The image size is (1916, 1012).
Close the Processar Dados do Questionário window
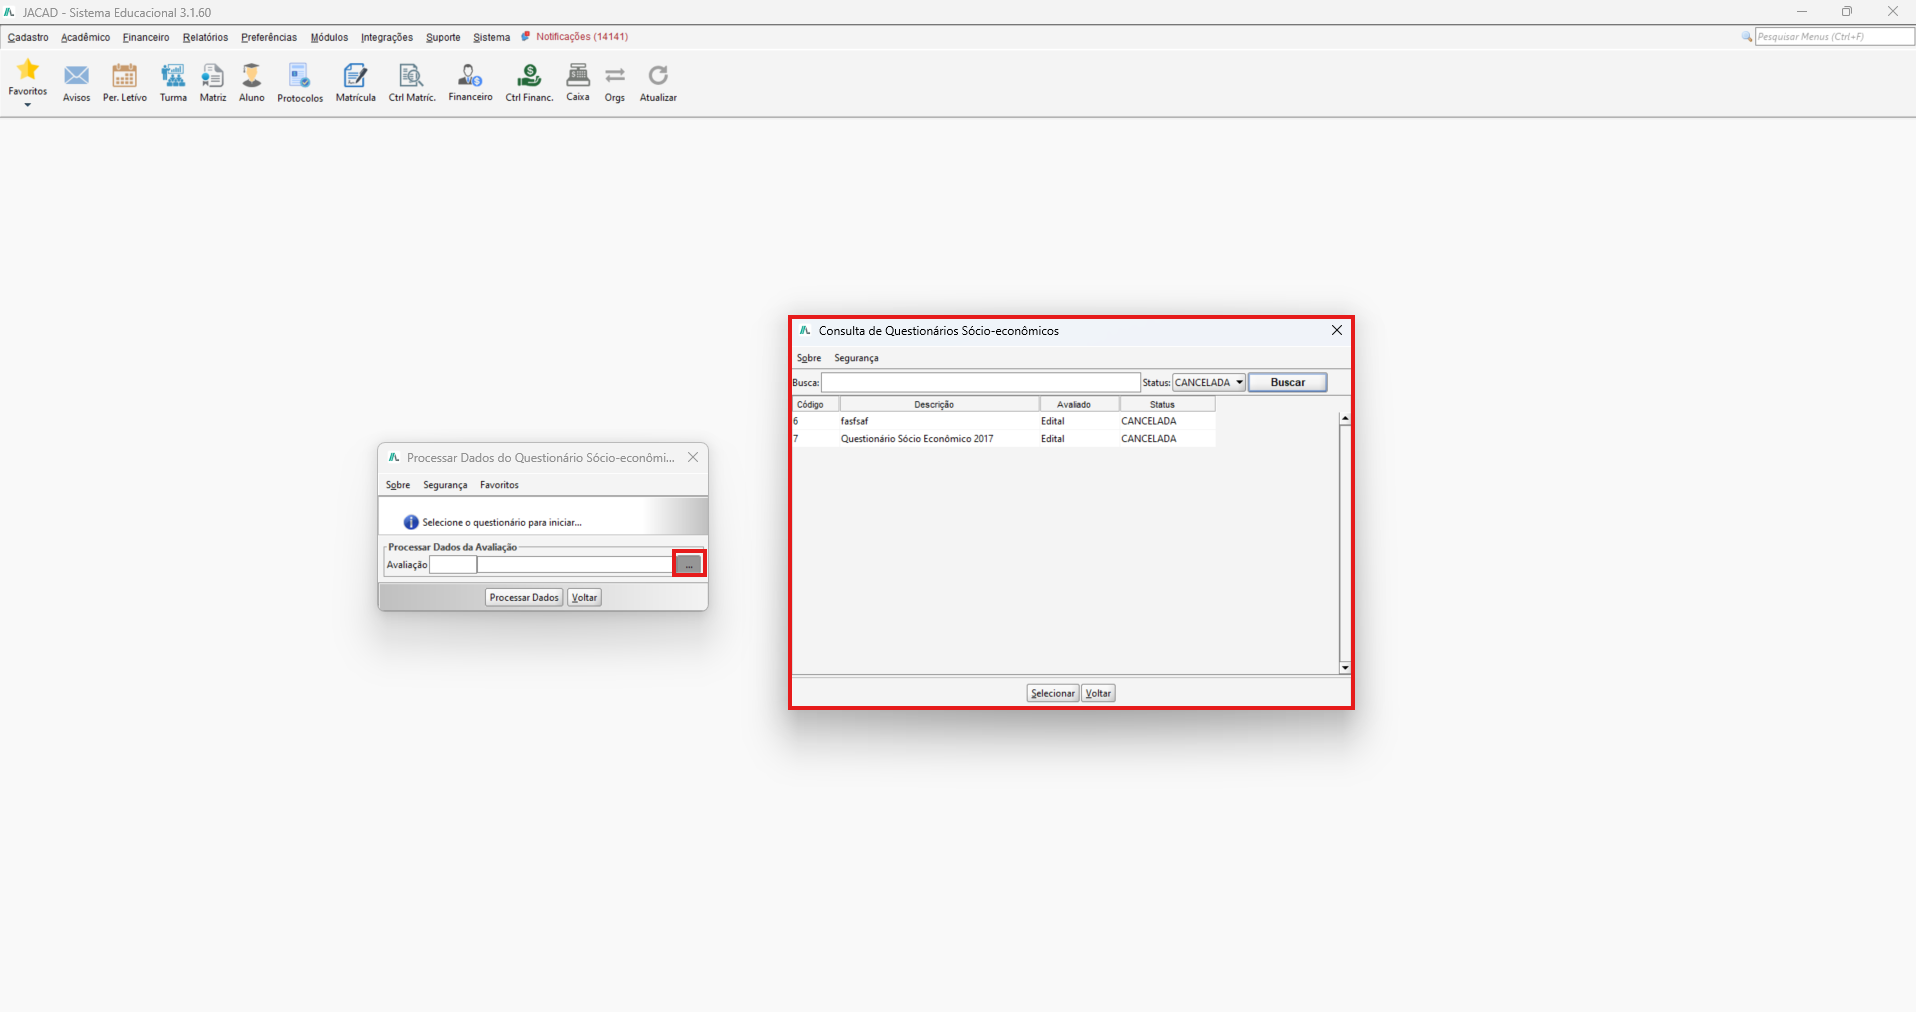point(693,458)
